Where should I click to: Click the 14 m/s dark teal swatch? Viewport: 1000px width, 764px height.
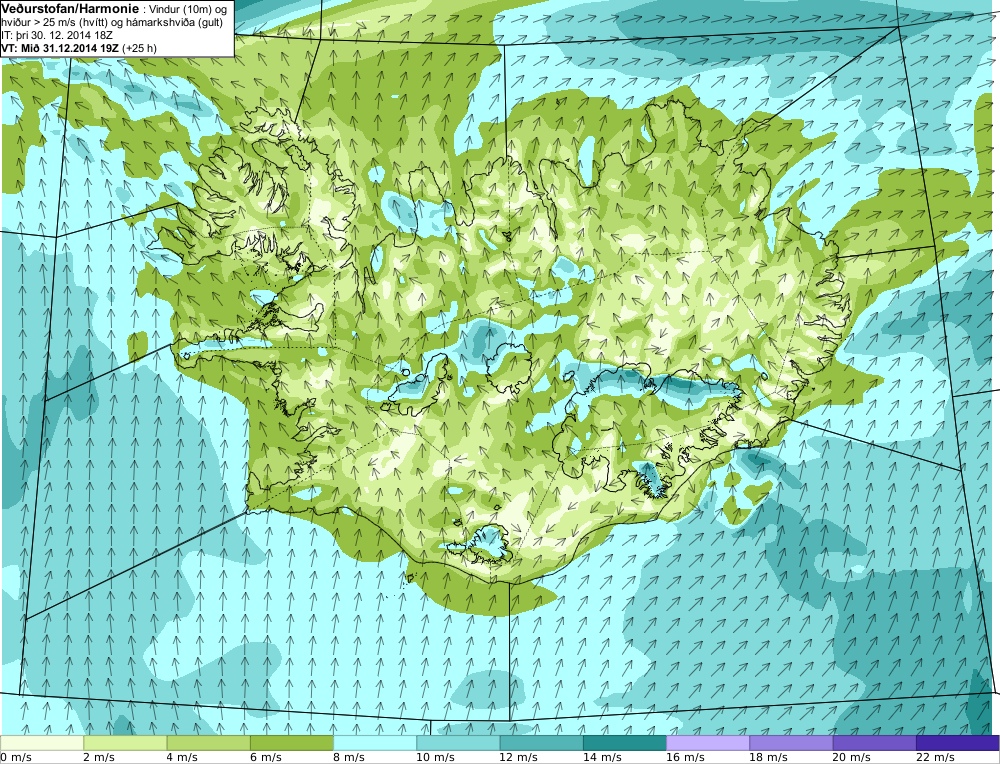click(x=624, y=742)
